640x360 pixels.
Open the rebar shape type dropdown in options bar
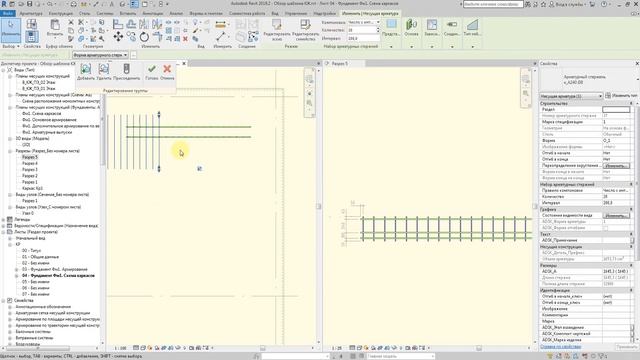click(100, 55)
